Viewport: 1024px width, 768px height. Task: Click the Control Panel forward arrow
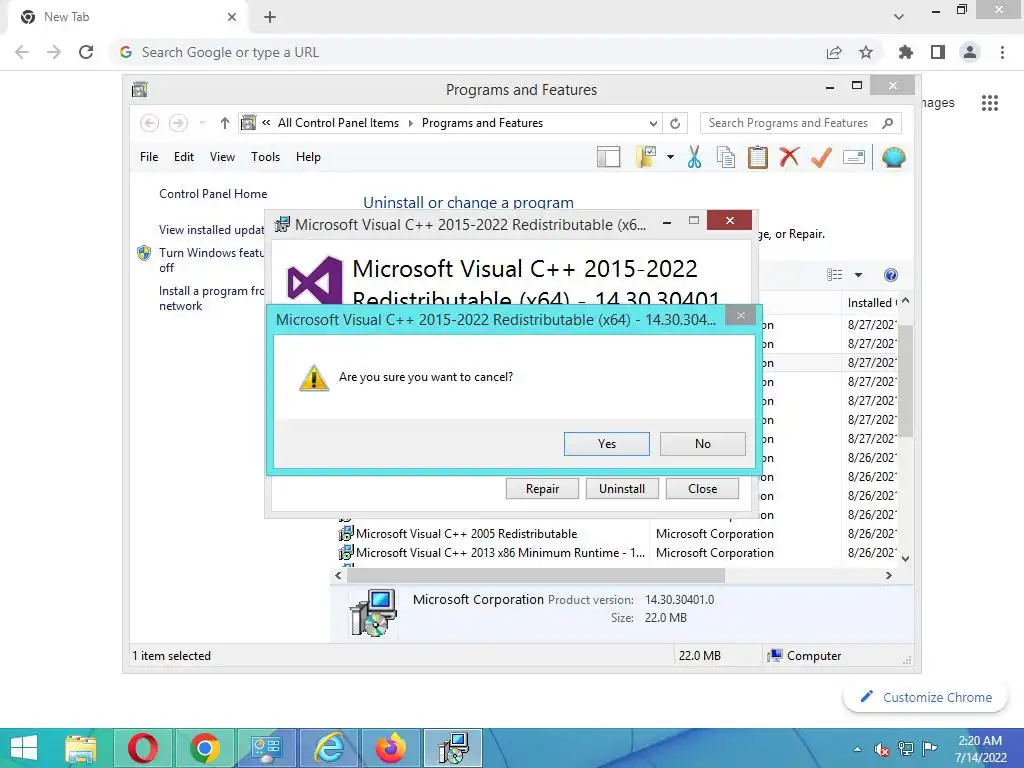(178, 123)
